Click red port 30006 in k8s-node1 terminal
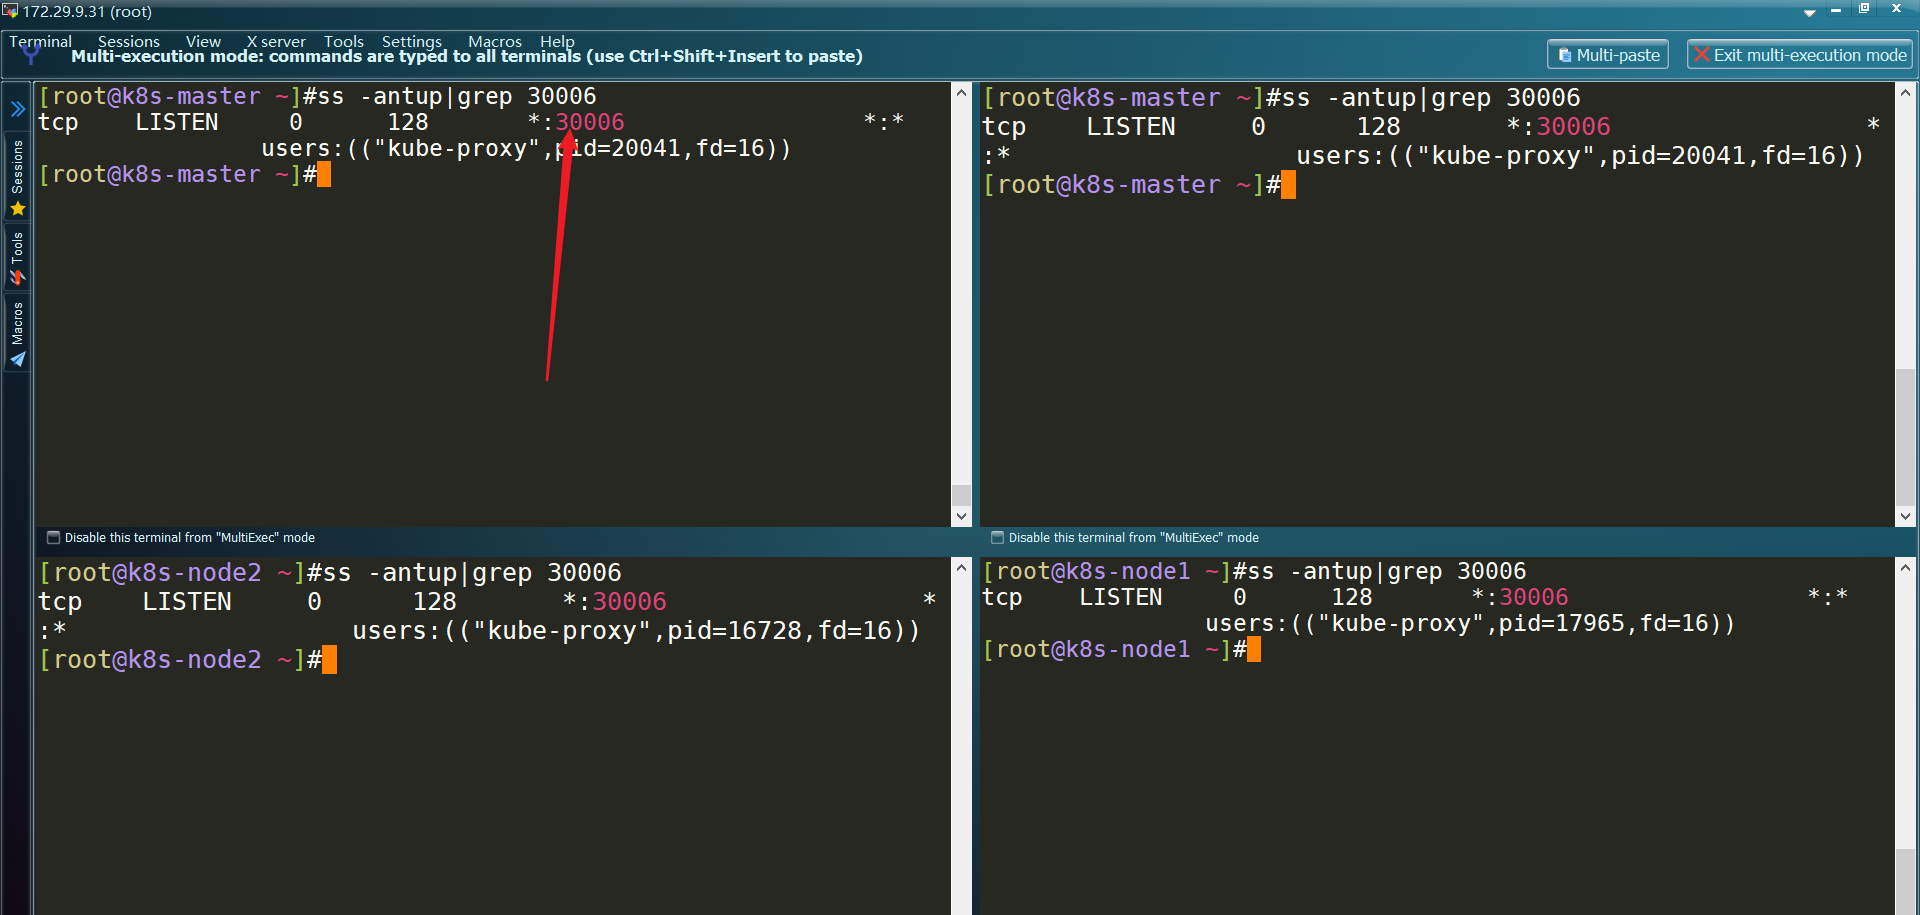 tap(1534, 598)
